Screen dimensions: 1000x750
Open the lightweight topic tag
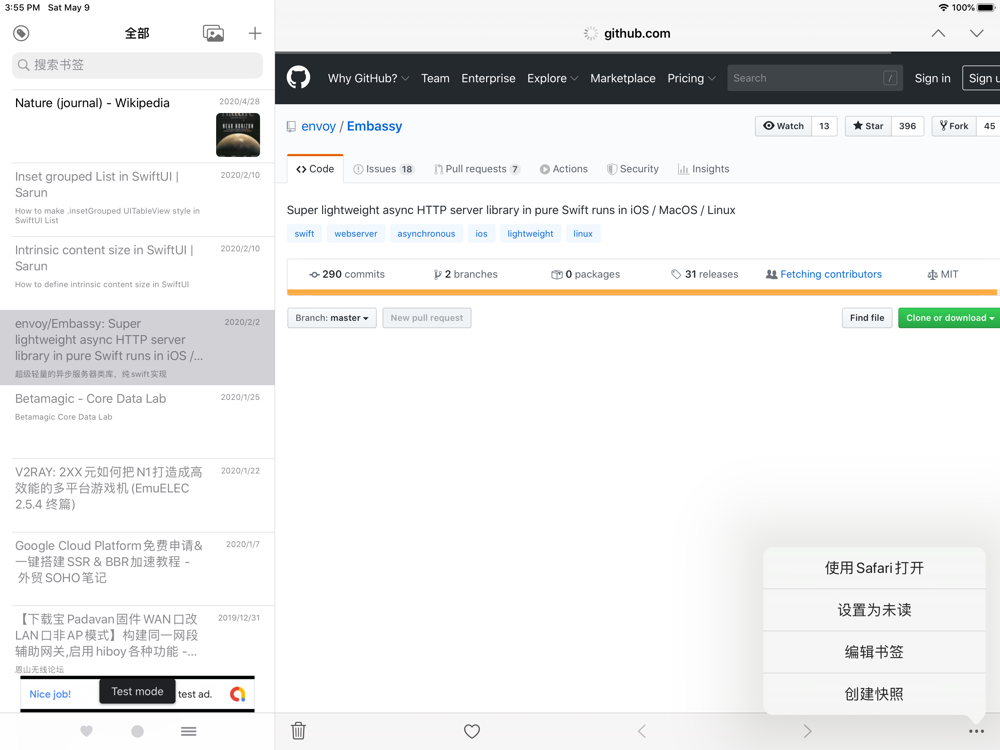coord(530,233)
